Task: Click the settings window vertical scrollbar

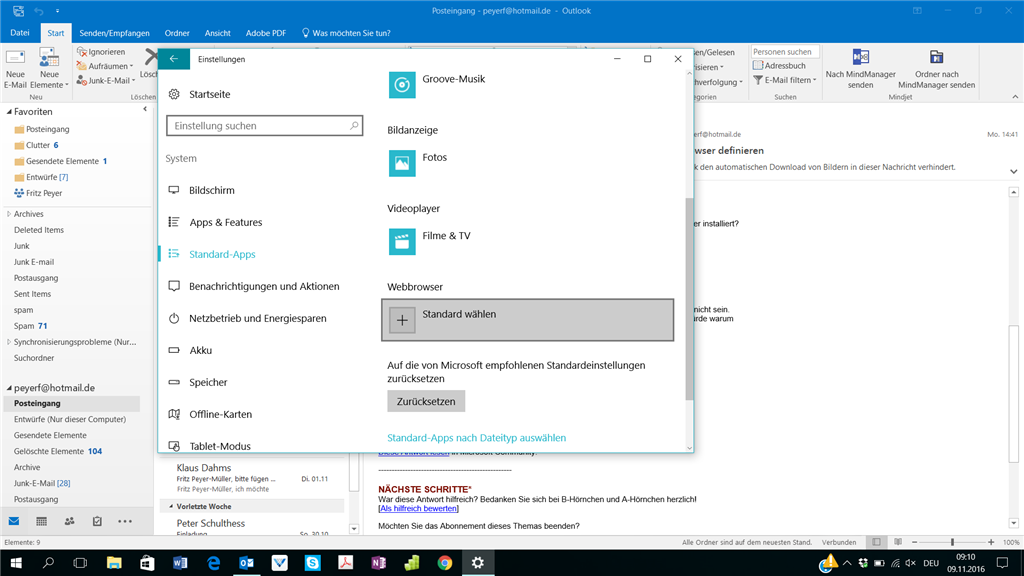Action: click(x=689, y=299)
